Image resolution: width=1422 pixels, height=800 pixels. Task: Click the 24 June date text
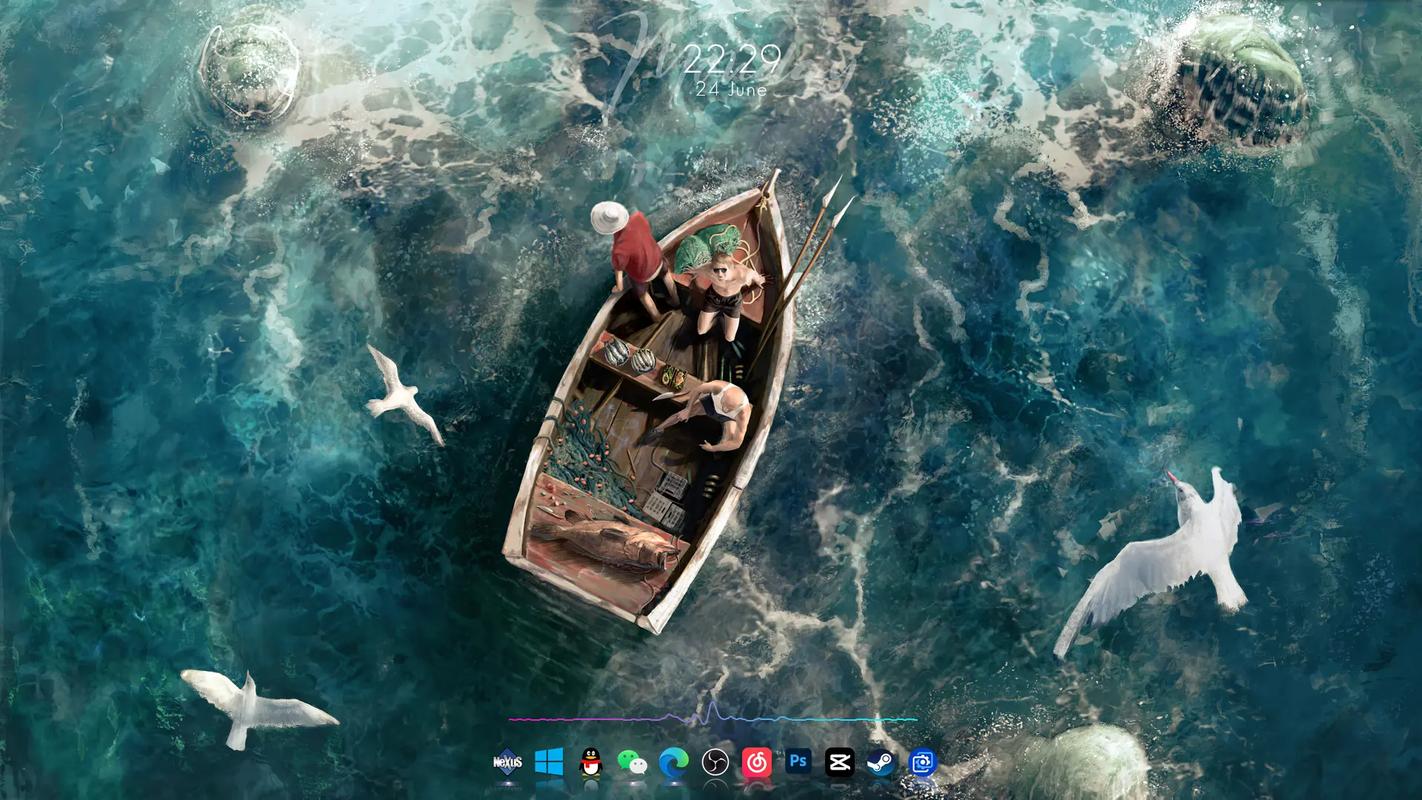[732, 89]
